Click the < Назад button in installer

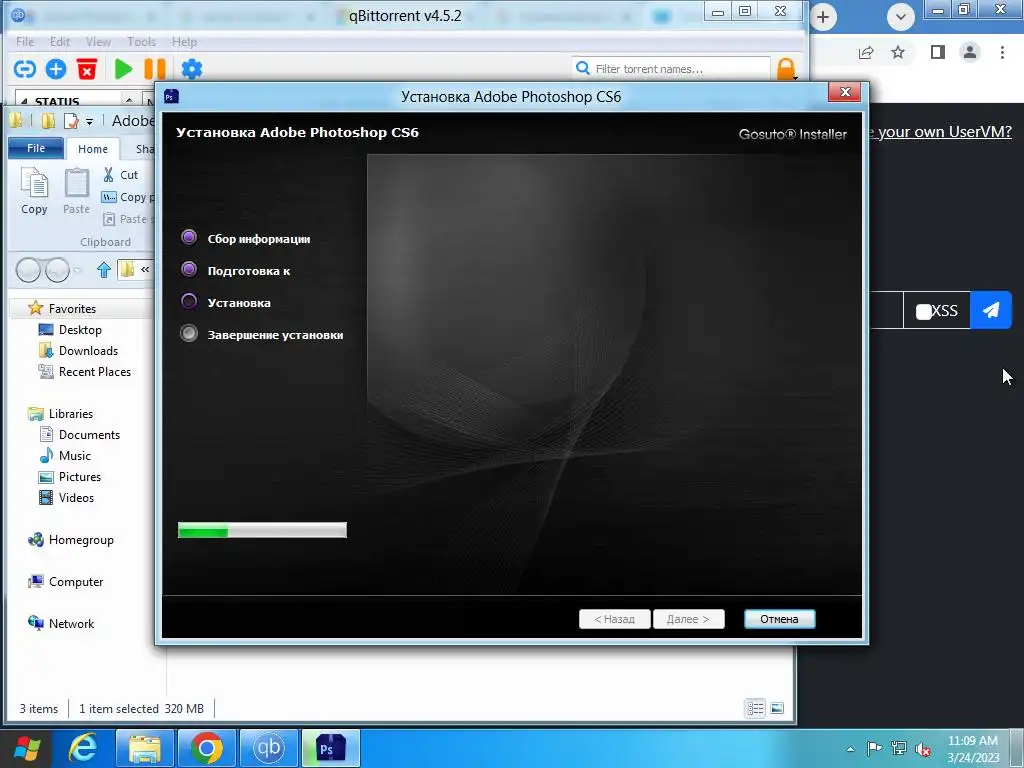[615, 619]
